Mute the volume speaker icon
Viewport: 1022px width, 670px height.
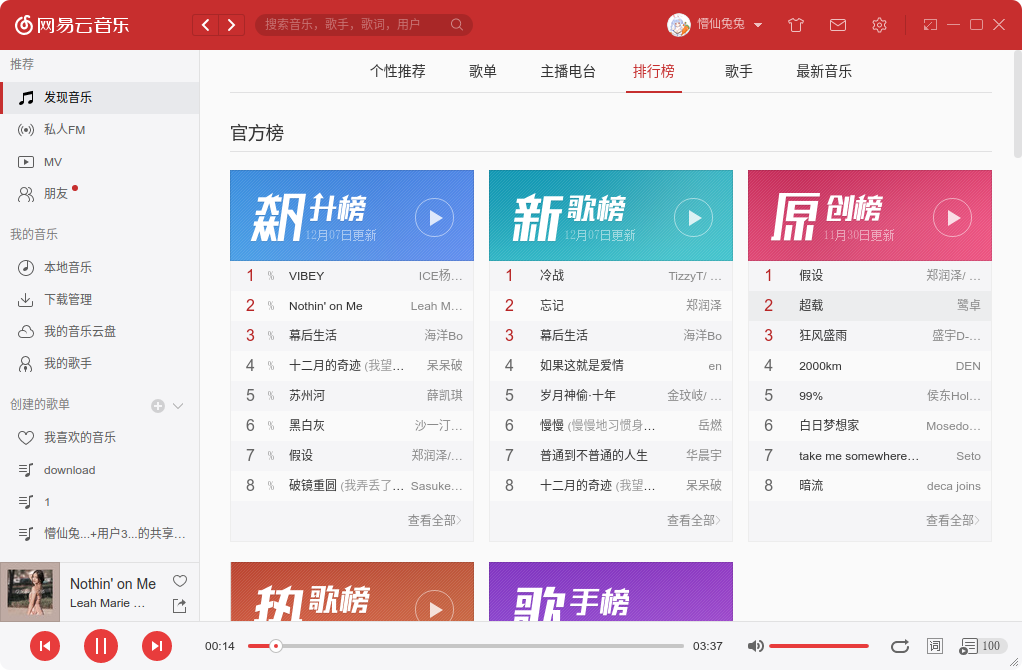pos(756,646)
